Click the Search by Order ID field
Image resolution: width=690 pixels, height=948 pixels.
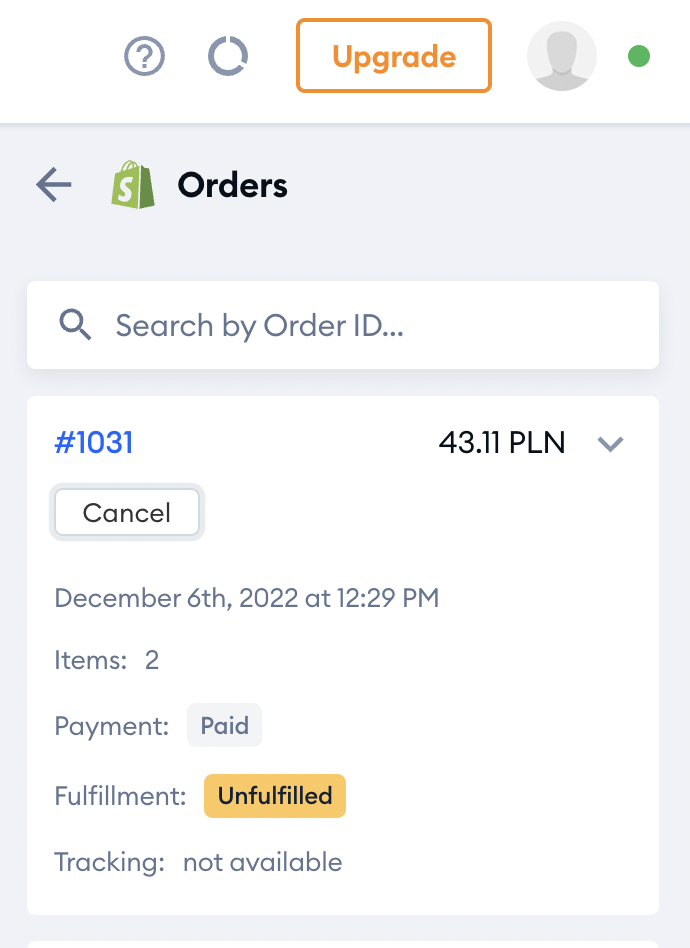[x=342, y=325]
